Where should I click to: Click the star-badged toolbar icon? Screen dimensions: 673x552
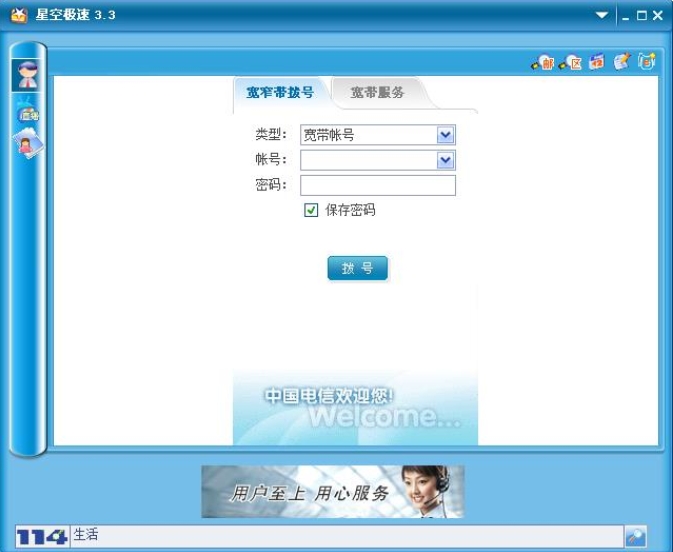click(x=646, y=61)
